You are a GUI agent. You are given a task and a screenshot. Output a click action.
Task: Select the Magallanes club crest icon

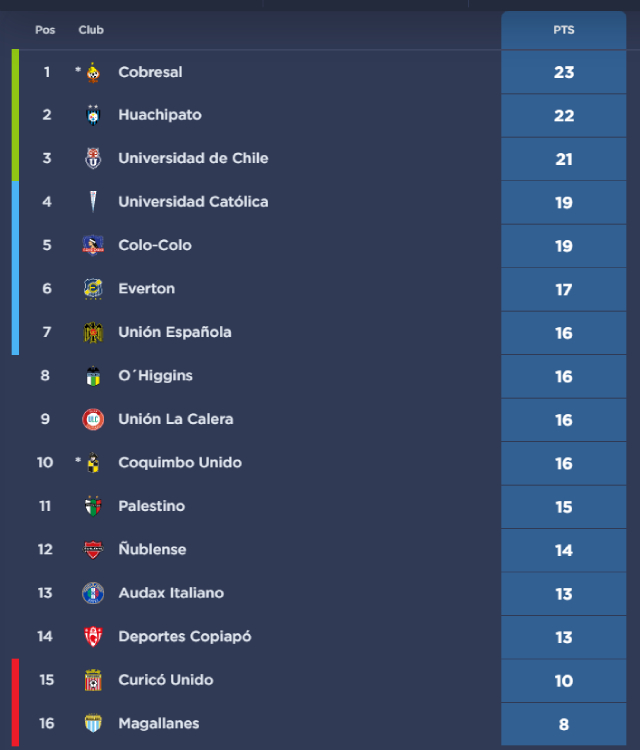point(93,723)
